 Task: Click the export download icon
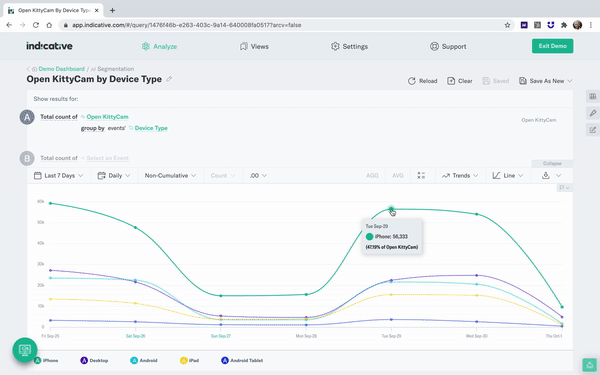tap(546, 175)
